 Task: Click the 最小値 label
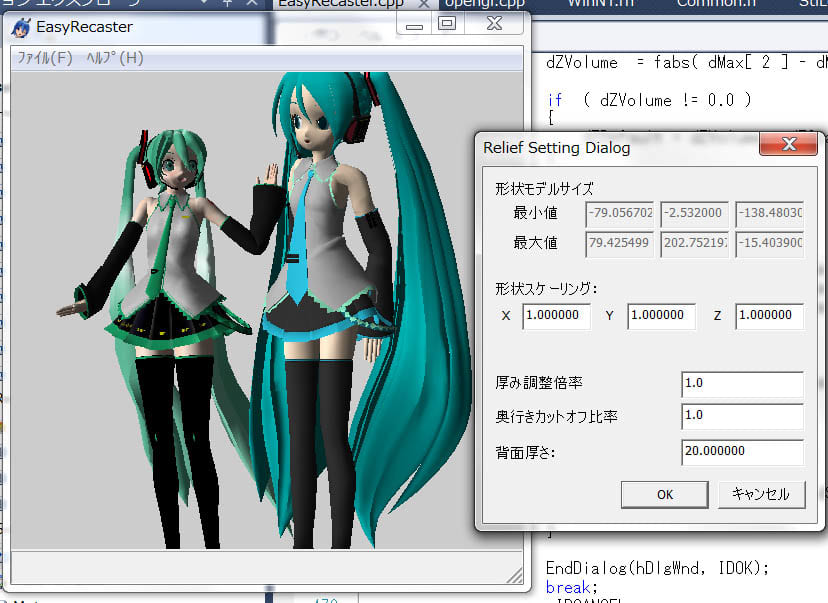tap(535, 213)
